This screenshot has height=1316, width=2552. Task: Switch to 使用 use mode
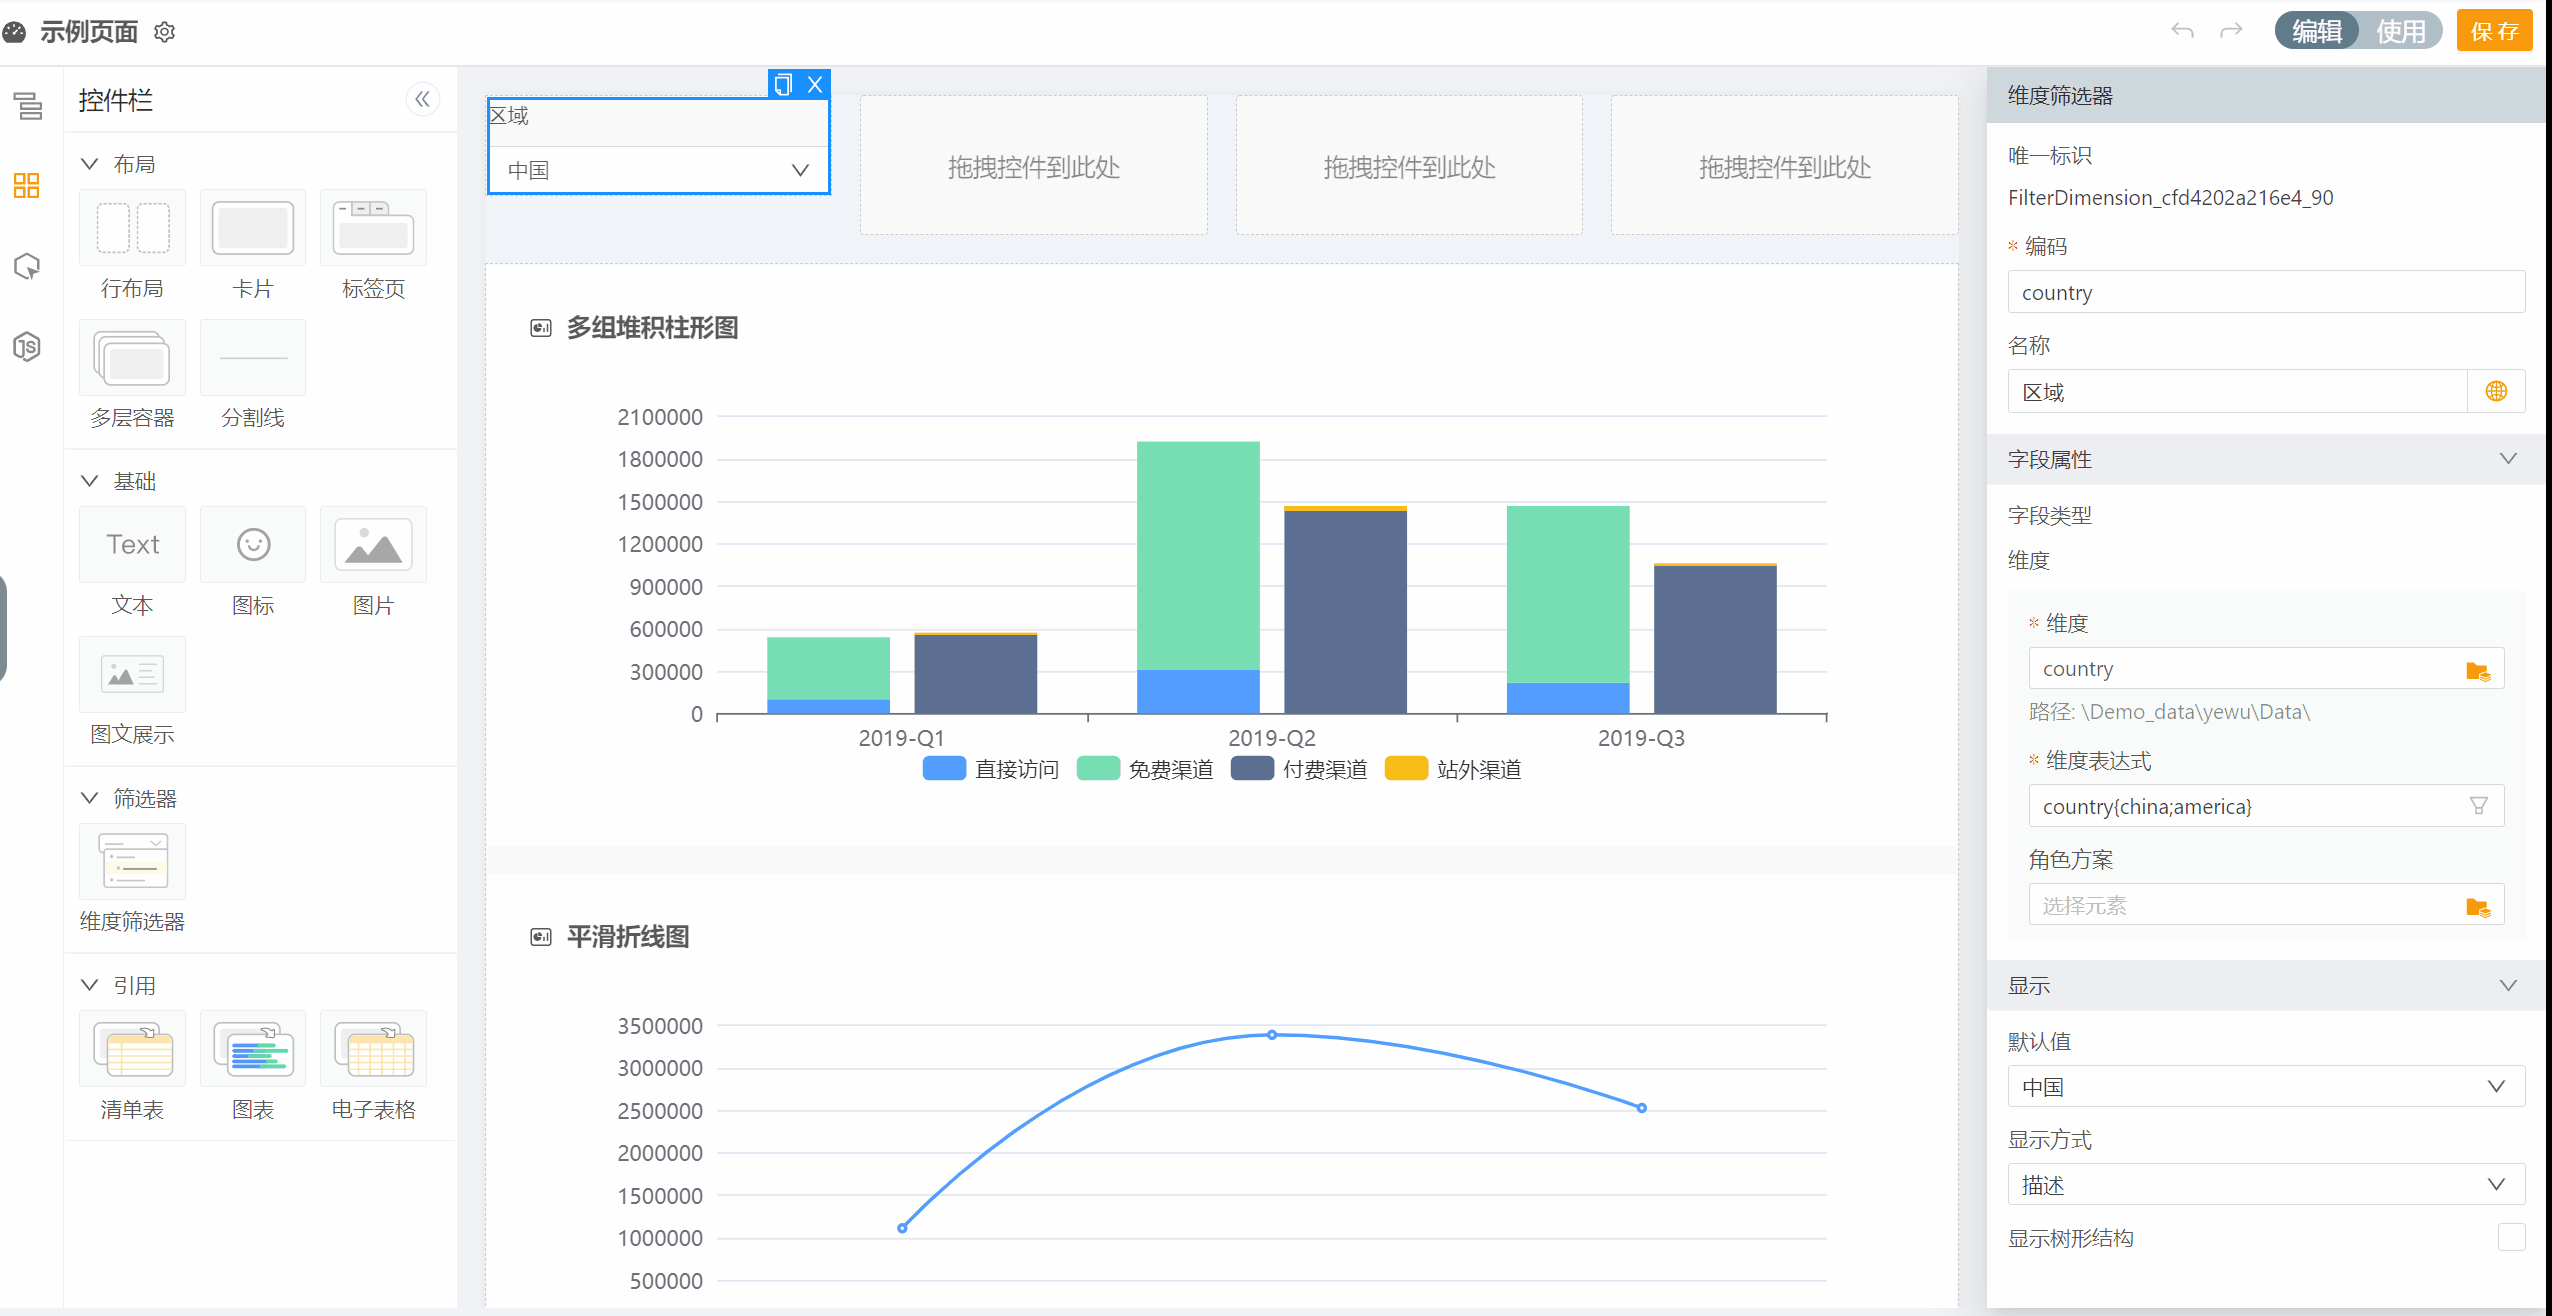tap(2400, 31)
